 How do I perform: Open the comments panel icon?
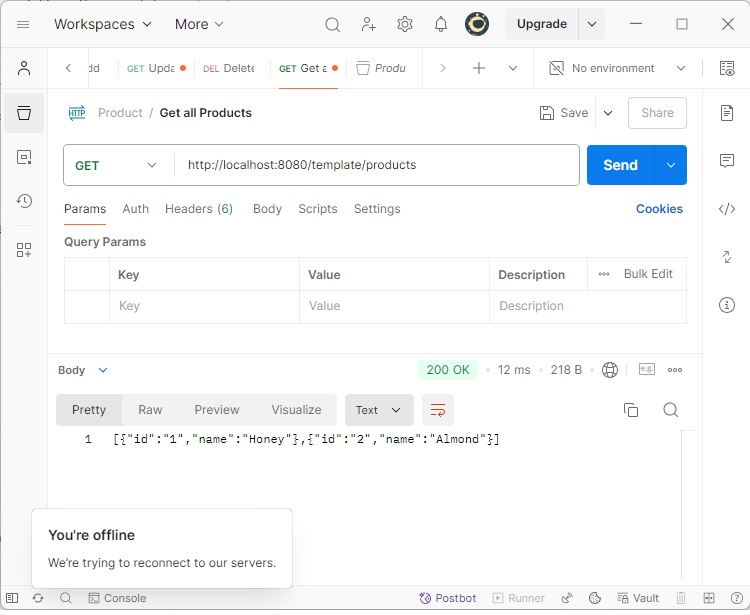pyautogui.click(x=727, y=161)
